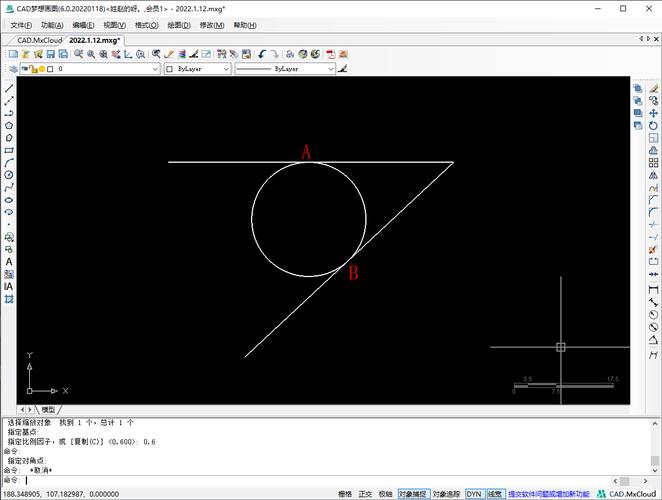
Task: Click the Export PDF toolbar icon
Action: point(331,54)
